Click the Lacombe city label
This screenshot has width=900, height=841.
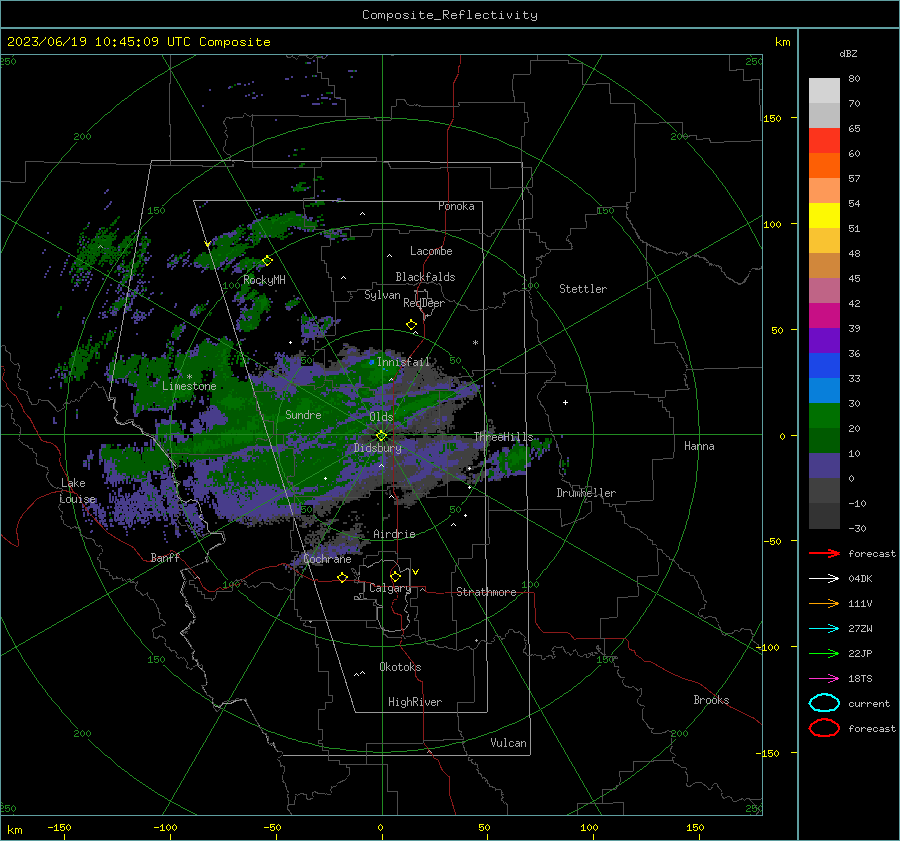pos(431,251)
